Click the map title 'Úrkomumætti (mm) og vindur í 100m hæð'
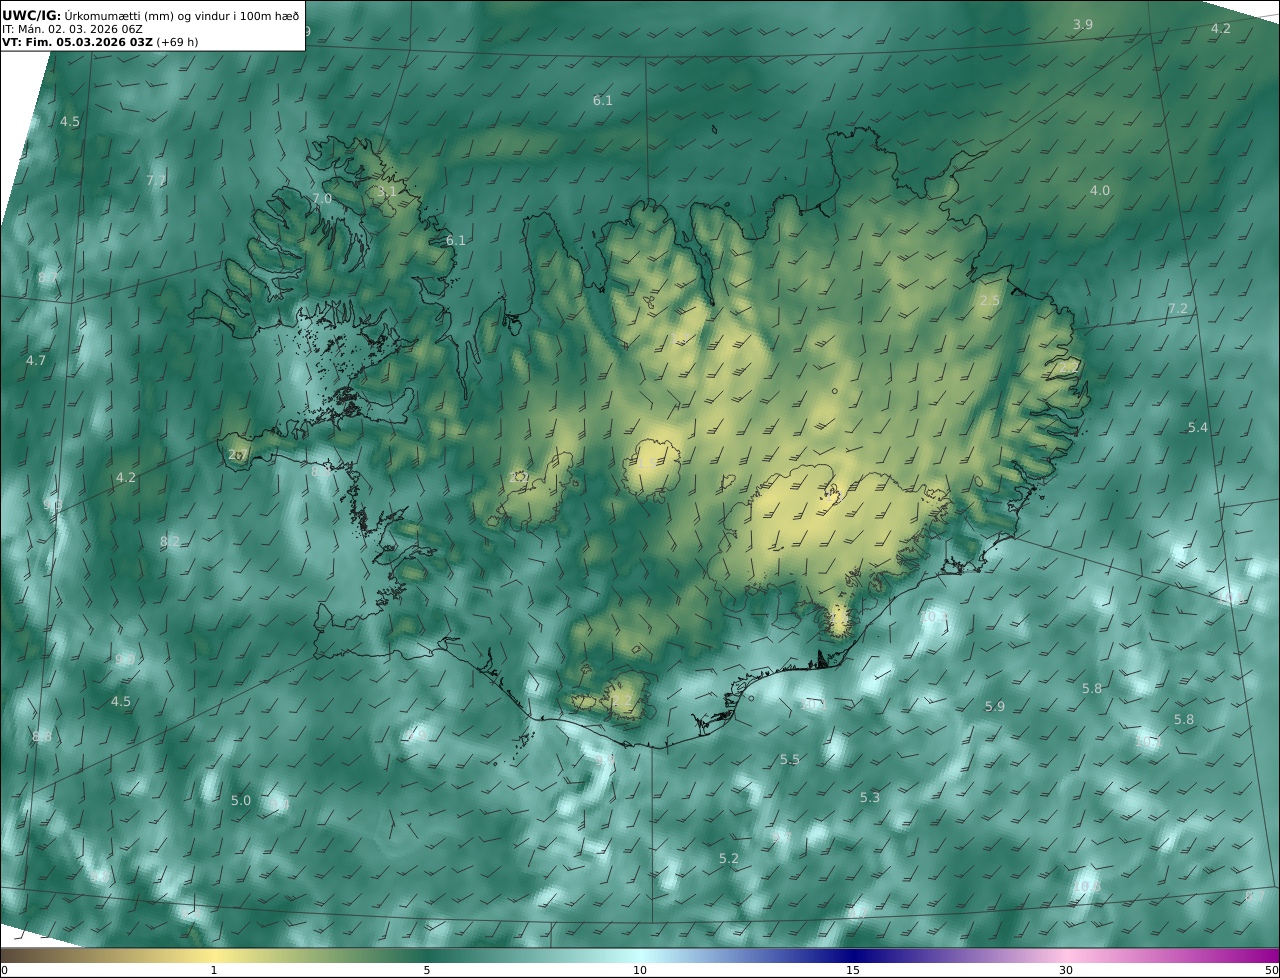The width and height of the screenshot is (1280, 978). pos(182,16)
